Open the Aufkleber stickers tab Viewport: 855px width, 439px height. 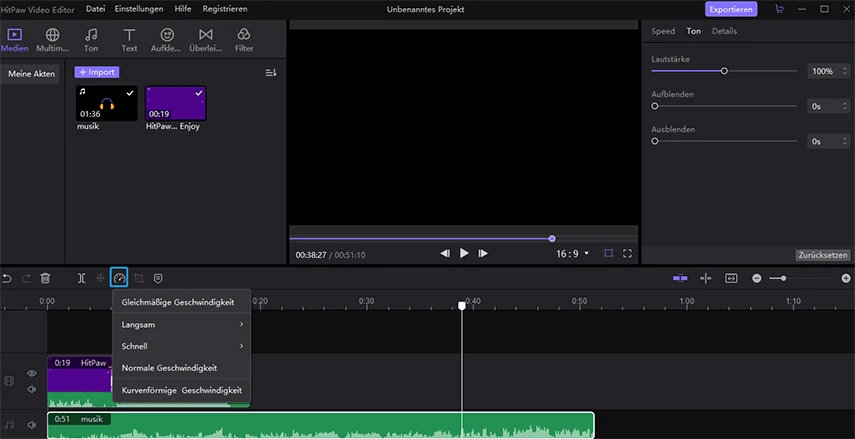[x=167, y=41]
